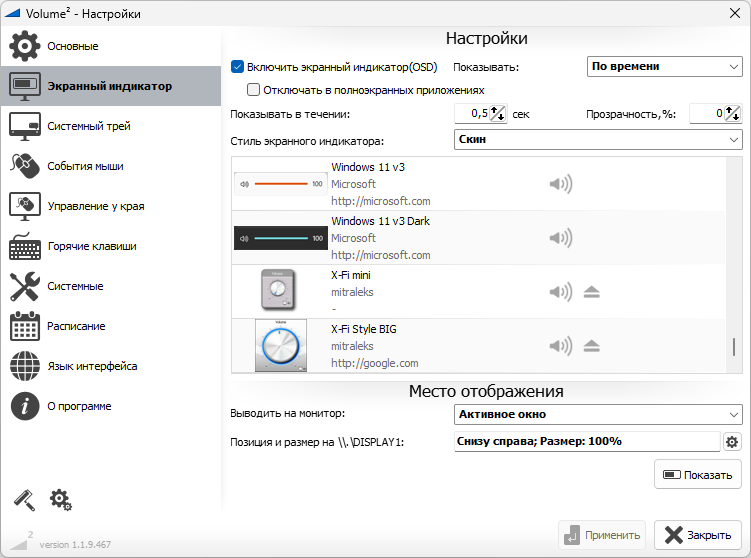
Task: Click the speaker icon for X-Fi Style BIG
Action: point(560,346)
